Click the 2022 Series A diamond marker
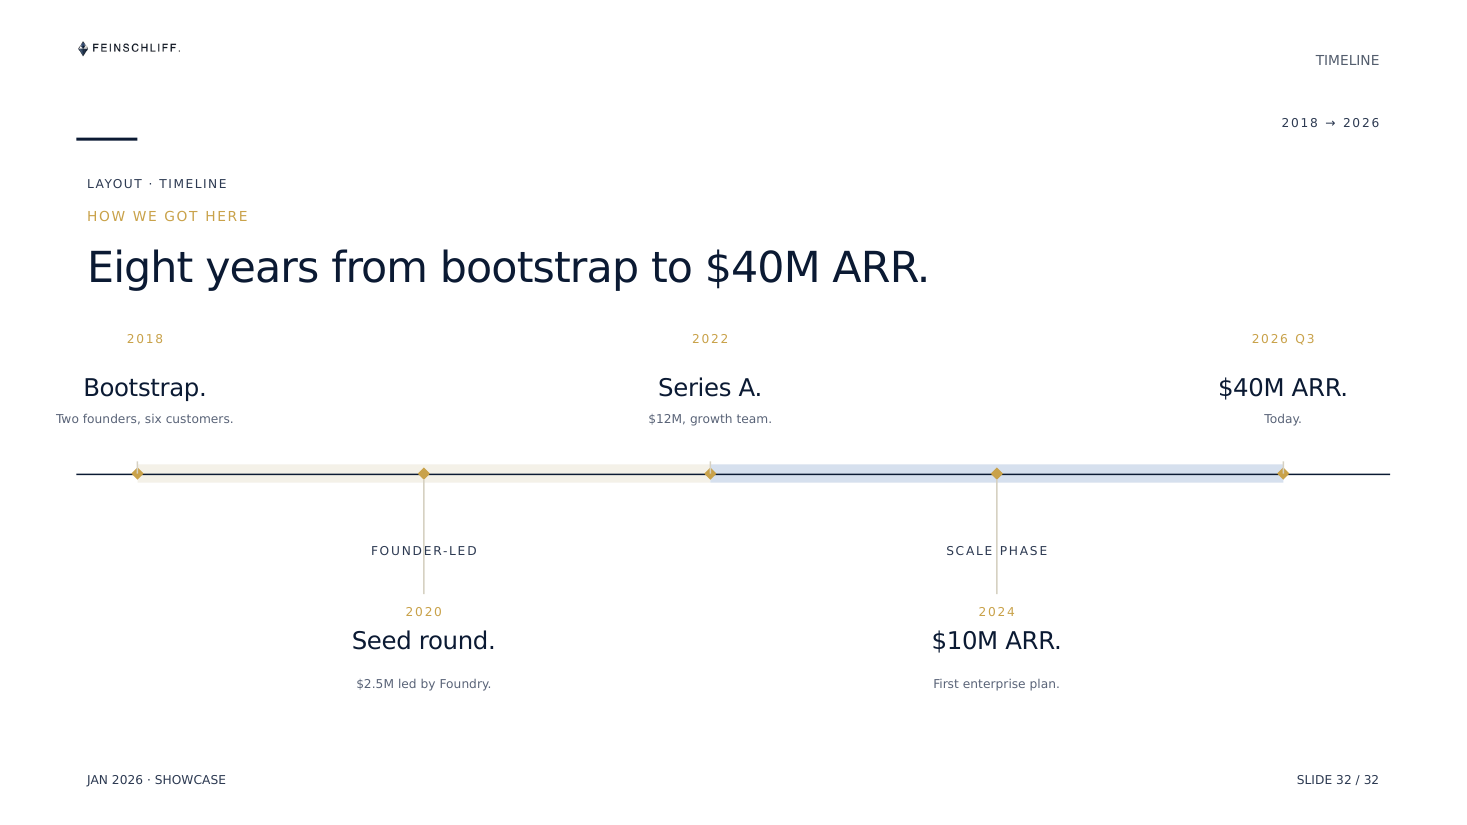Screen dimensions: 1467x825 click(710, 474)
